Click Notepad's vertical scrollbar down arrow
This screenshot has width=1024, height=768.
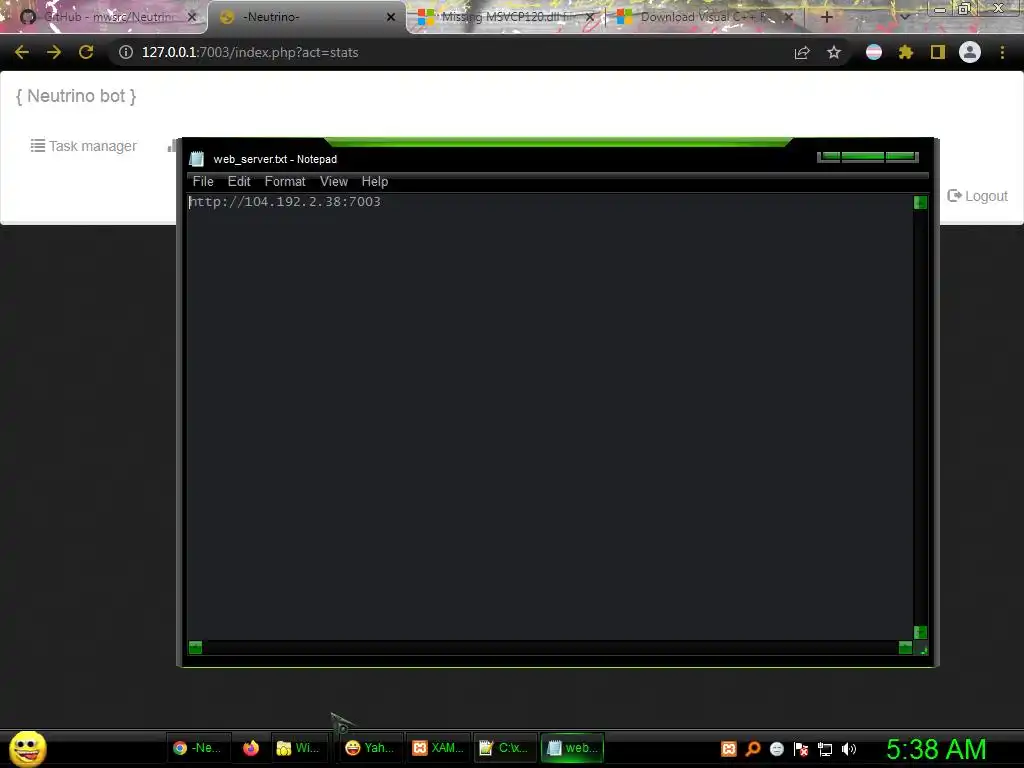pos(920,632)
